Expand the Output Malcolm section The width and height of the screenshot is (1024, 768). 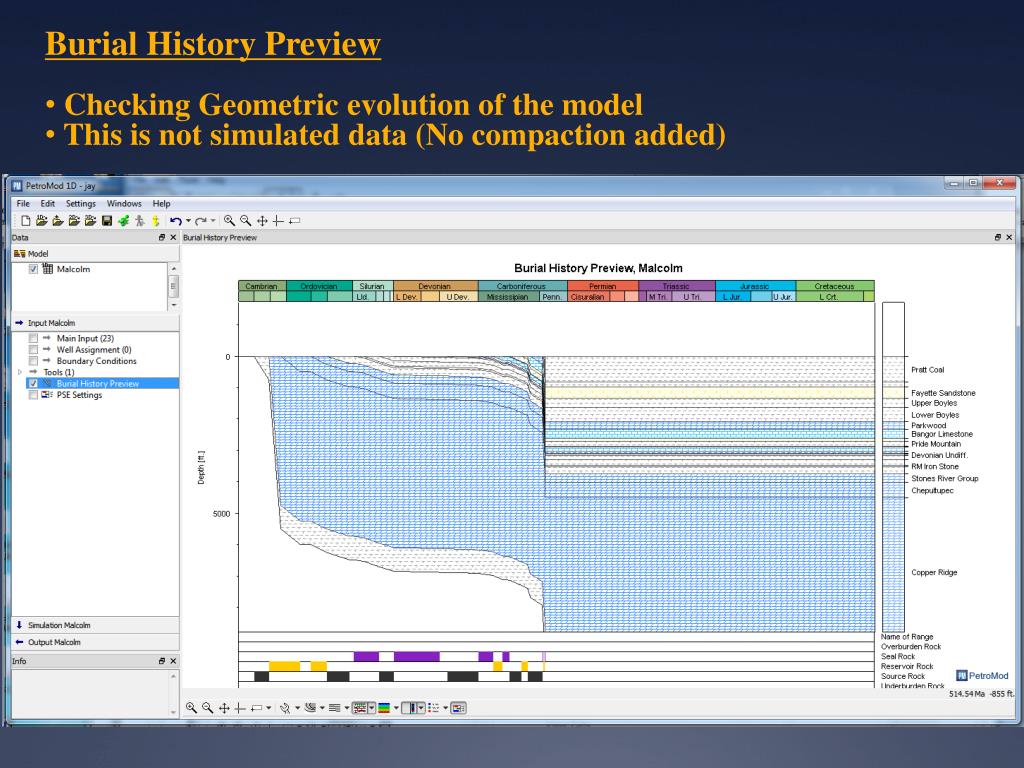[x=95, y=642]
